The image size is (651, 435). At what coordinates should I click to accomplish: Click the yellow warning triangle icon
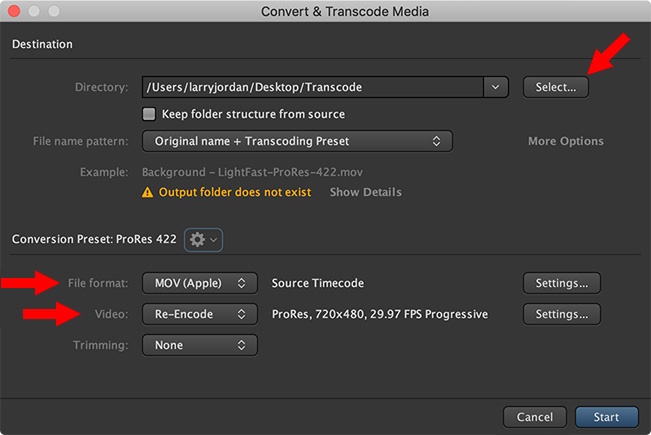(x=147, y=193)
